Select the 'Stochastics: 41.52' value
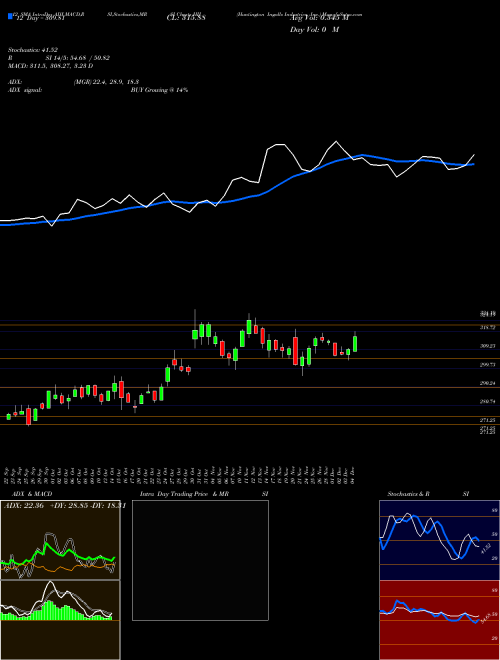Screen dimensions: 500x660 coord(32,50)
